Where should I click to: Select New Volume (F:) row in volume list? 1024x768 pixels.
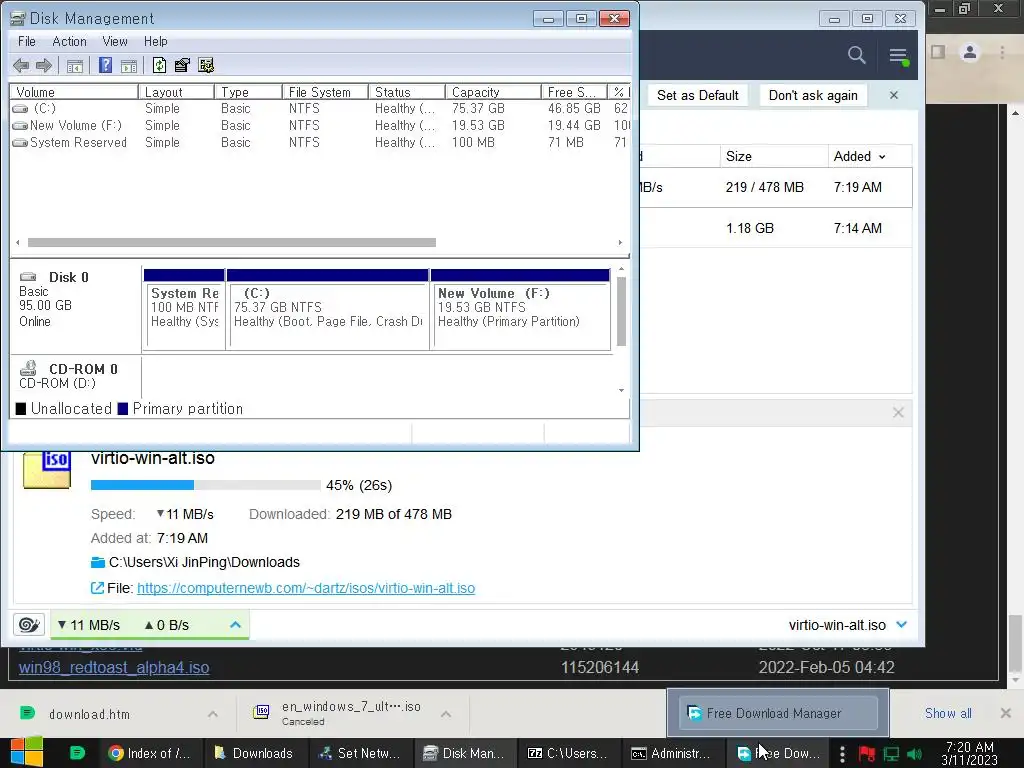[x=320, y=125]
